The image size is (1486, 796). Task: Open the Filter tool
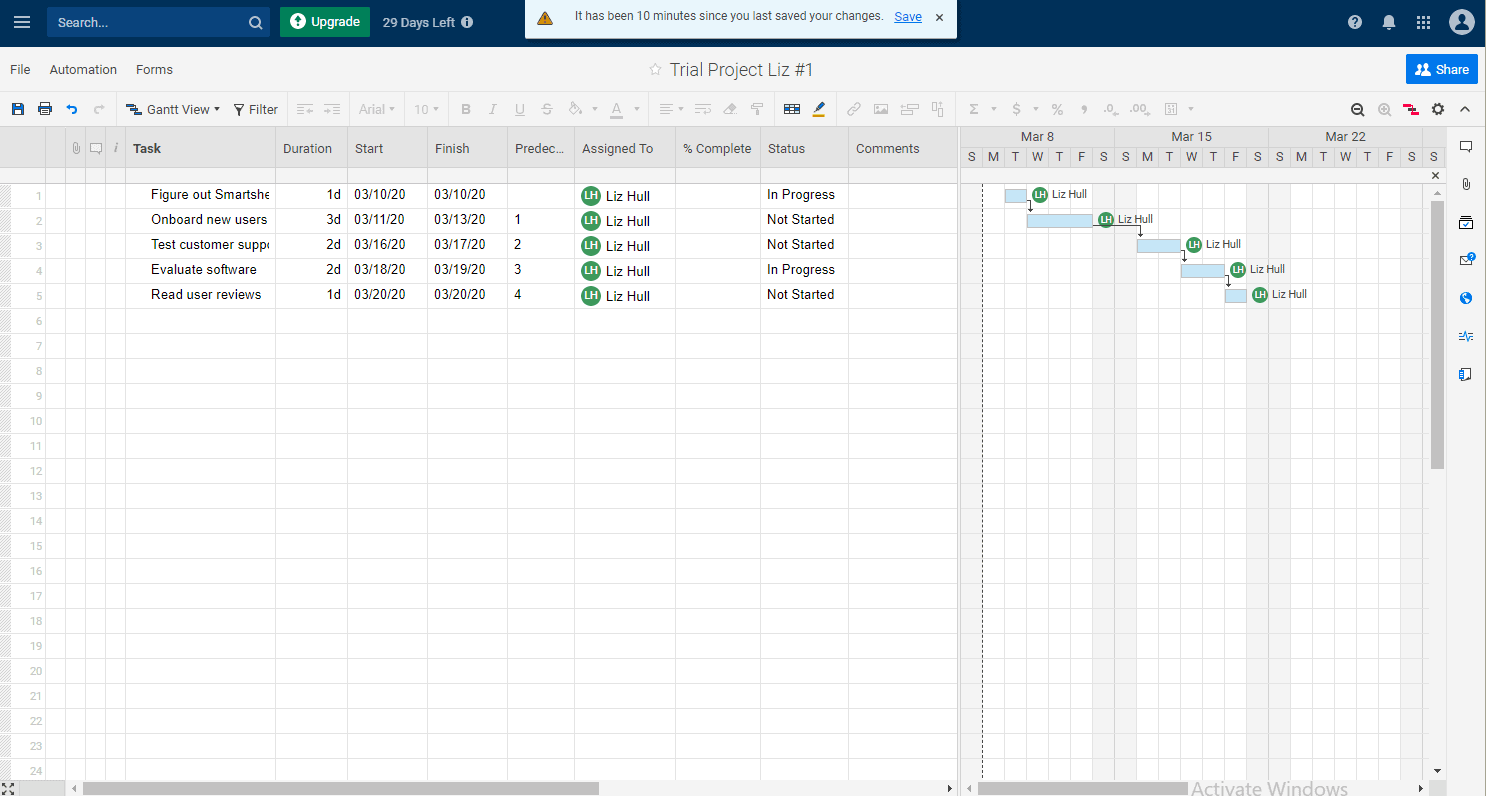click(x=256, y=109)
